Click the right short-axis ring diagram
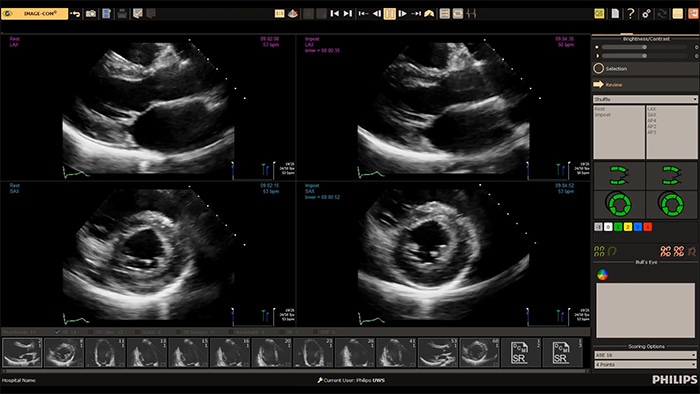This screenshot has height=394, width=700. coord(671,204)
